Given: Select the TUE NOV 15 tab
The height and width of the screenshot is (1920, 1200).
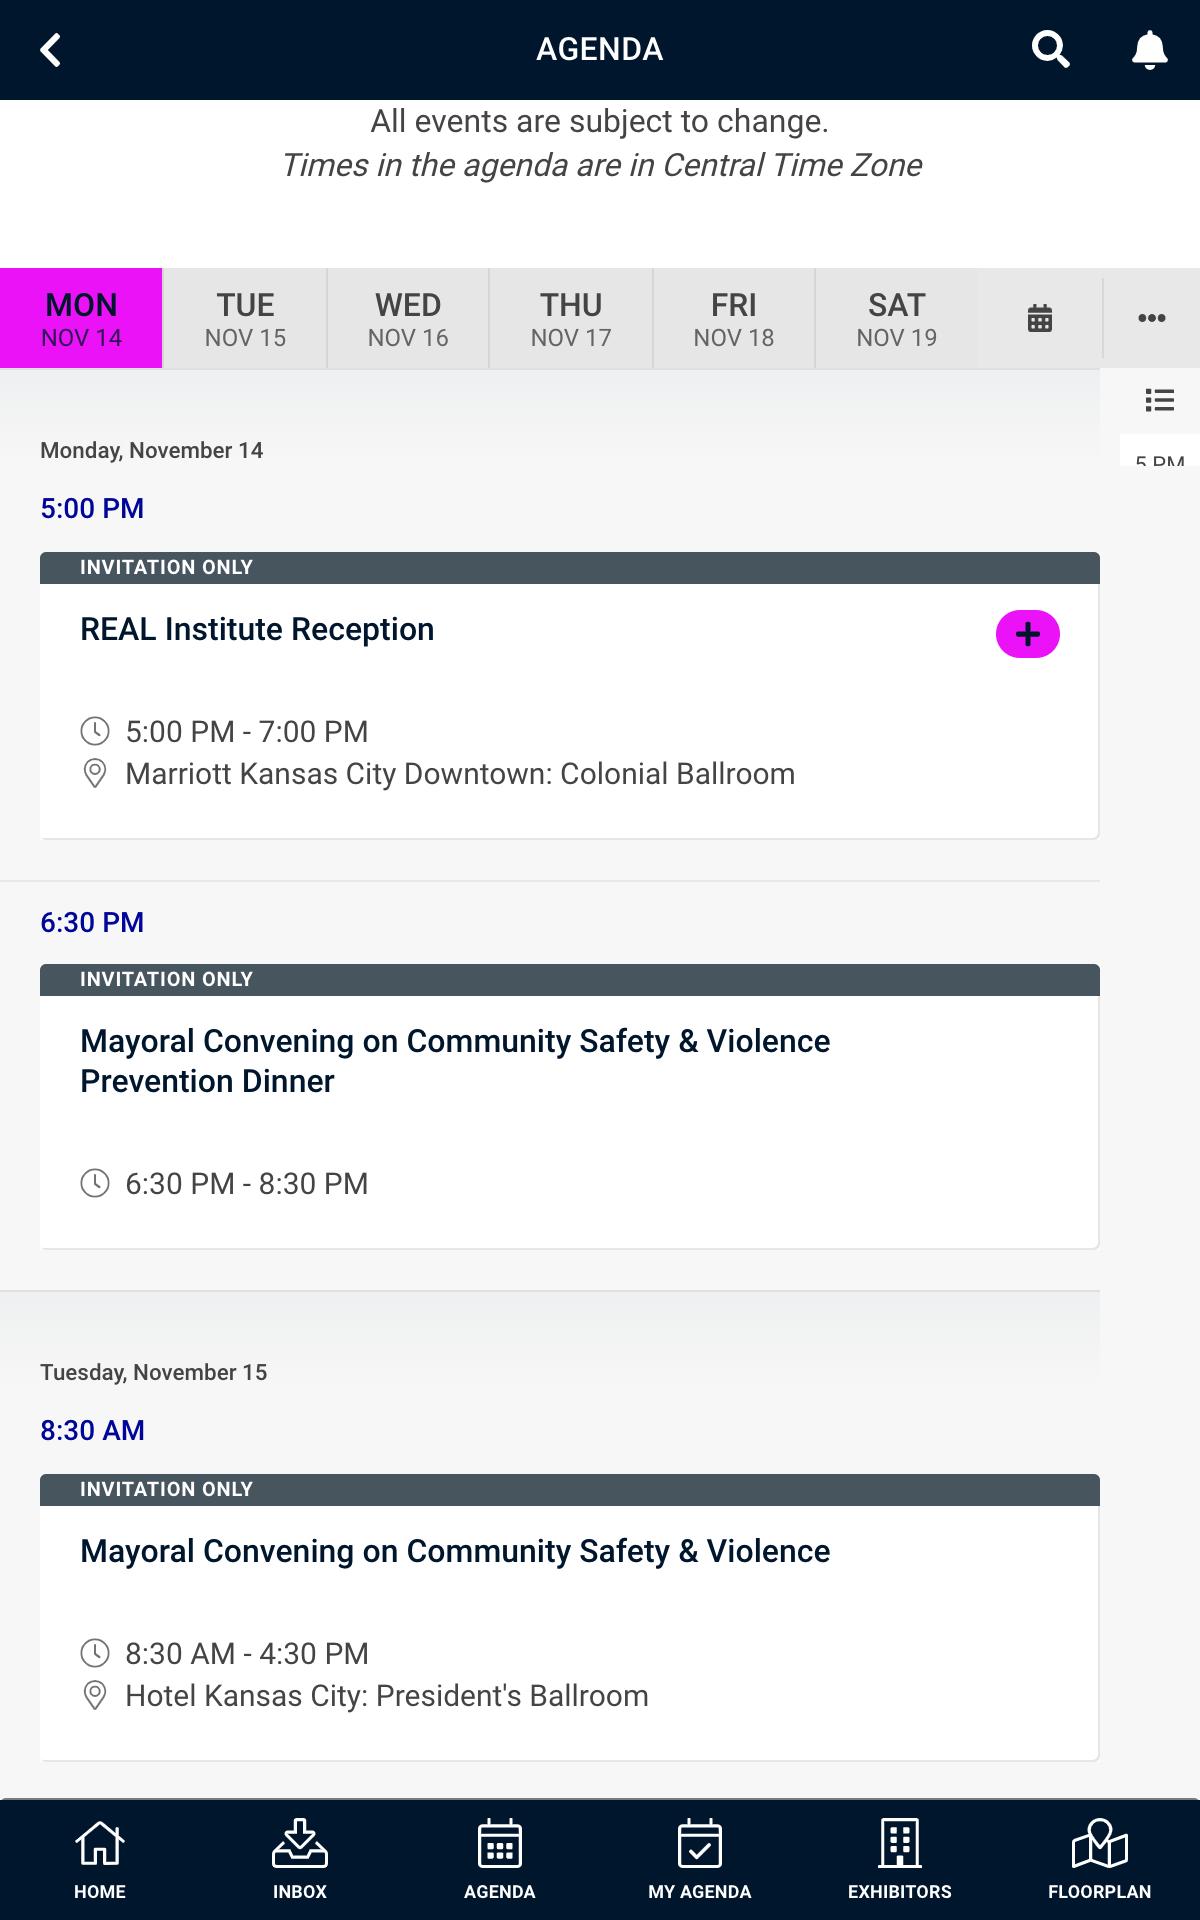Looking at the screenshot, I should click(x=245, y=318).
